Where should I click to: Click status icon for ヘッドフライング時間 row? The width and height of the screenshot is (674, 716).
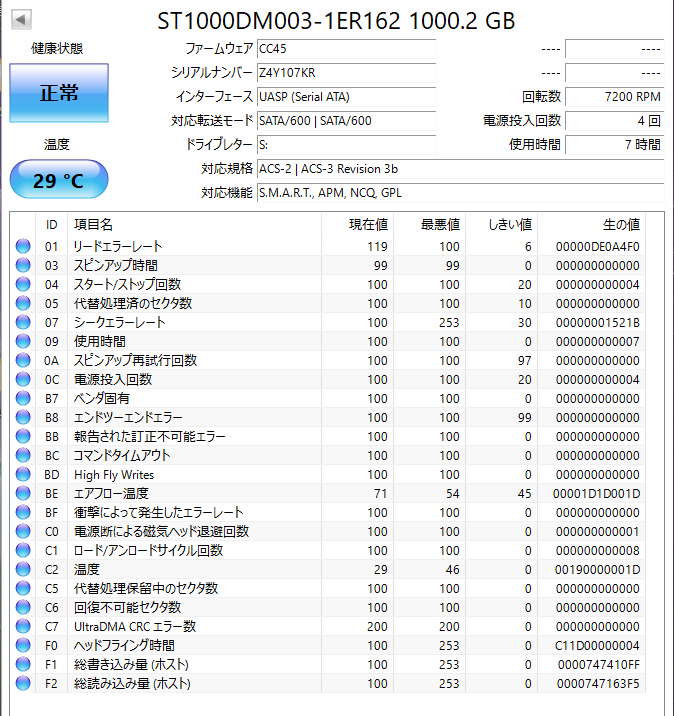coord(23,646)
